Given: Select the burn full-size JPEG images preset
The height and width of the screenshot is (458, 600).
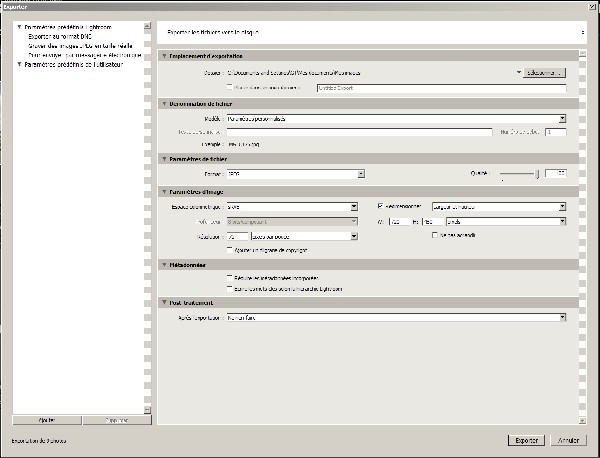Looking at the screenshot, I should coord(80,46).
